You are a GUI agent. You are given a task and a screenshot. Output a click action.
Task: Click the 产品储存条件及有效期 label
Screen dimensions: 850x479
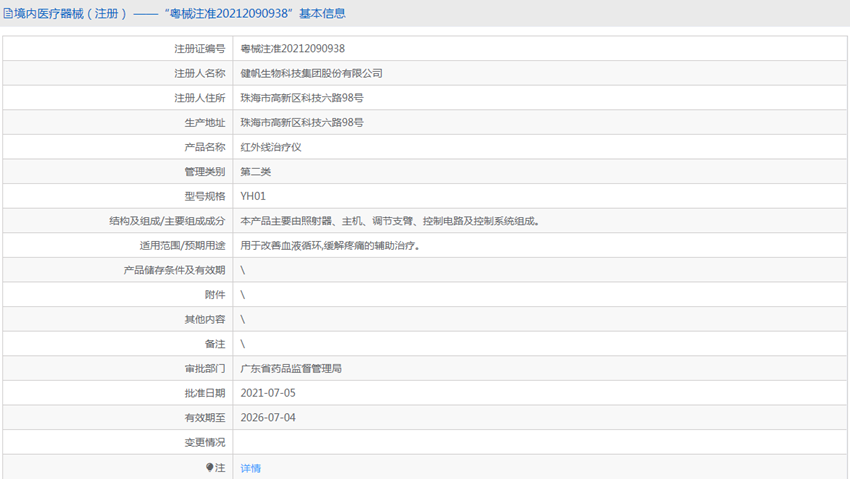(x=175, y=270)
